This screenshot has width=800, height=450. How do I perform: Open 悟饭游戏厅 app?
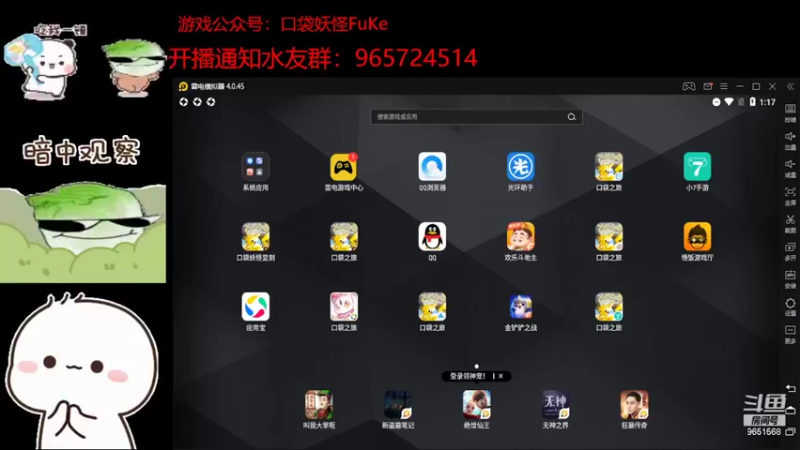697,237
